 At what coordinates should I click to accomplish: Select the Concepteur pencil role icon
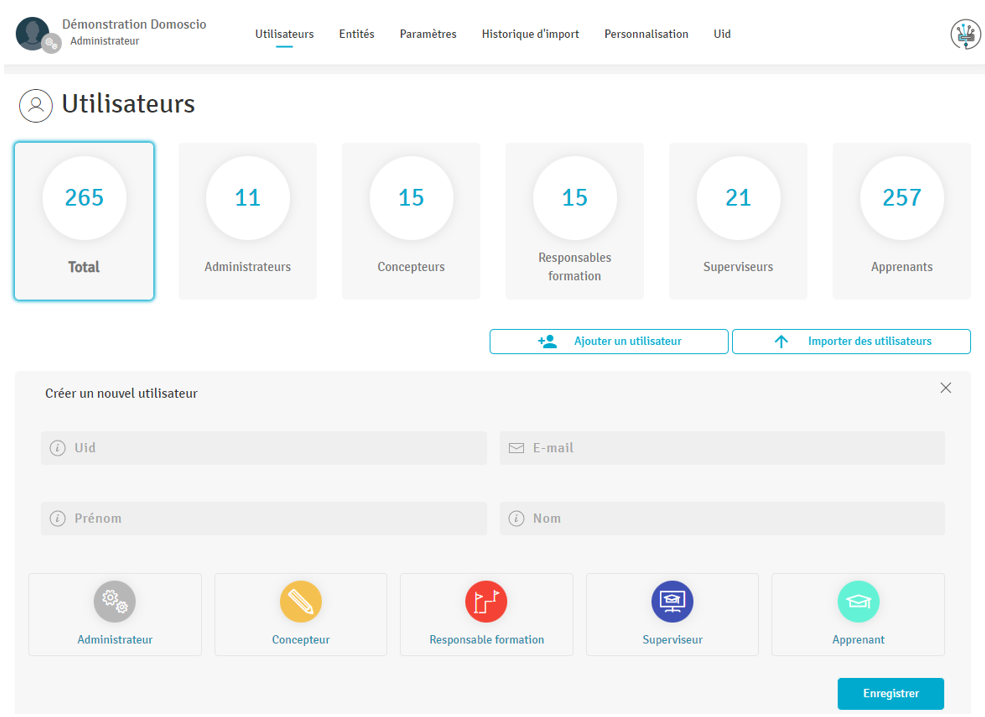(x=301, y=602)
